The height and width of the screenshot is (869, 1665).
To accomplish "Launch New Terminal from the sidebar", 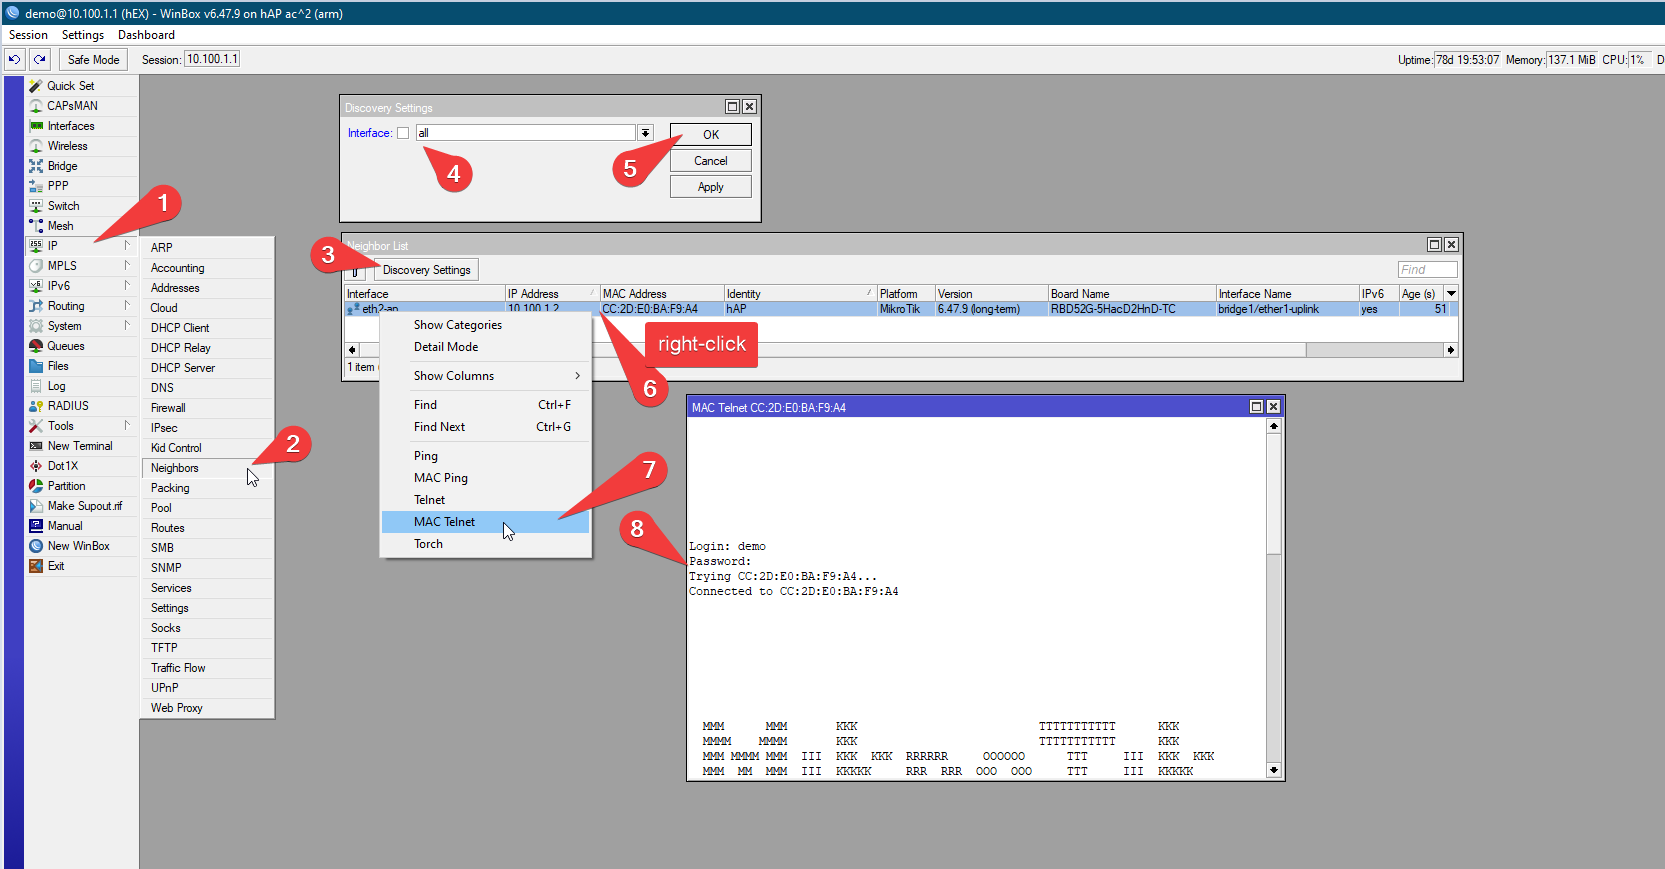I will coord(80,446).
